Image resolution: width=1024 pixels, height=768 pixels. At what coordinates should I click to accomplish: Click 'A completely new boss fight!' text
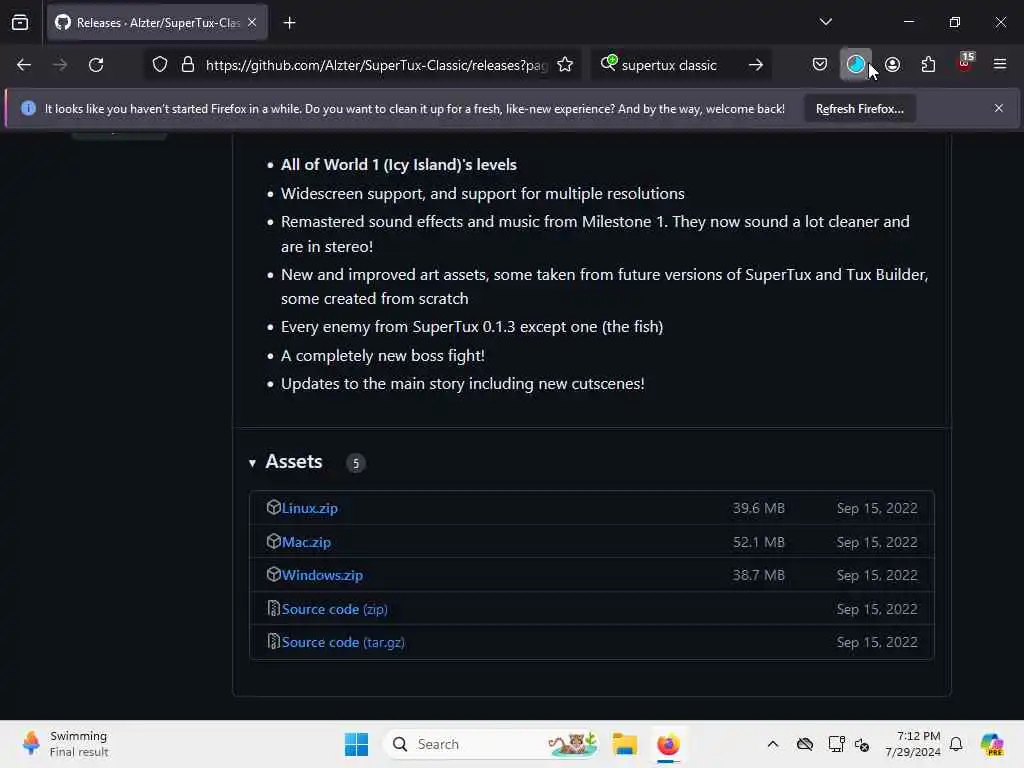tap(383, 356)
